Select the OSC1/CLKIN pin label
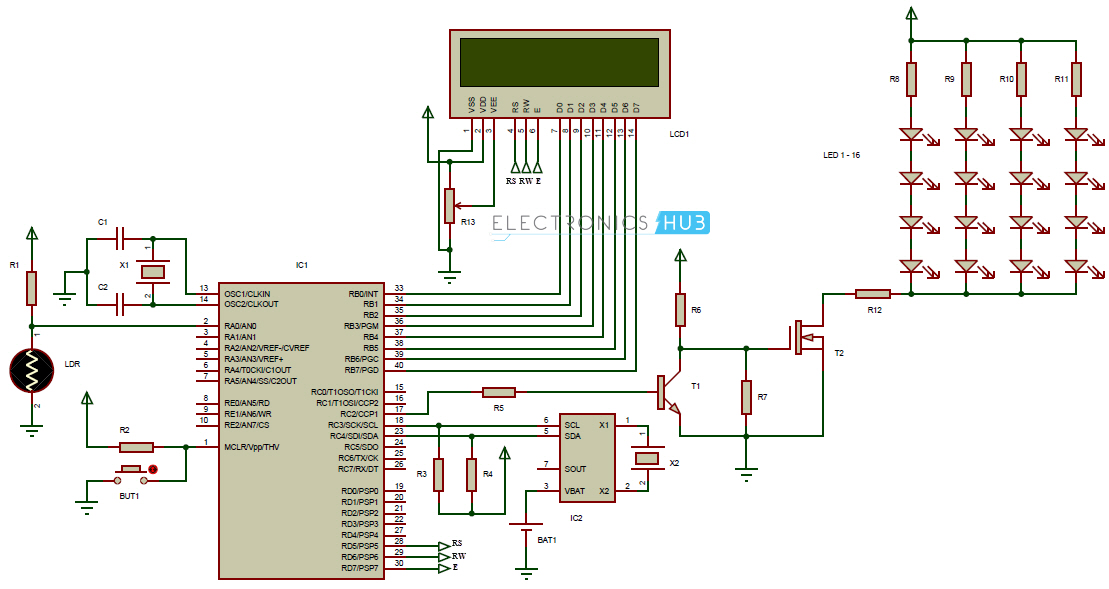This screenshot has height=589, width=1109. 248,293
